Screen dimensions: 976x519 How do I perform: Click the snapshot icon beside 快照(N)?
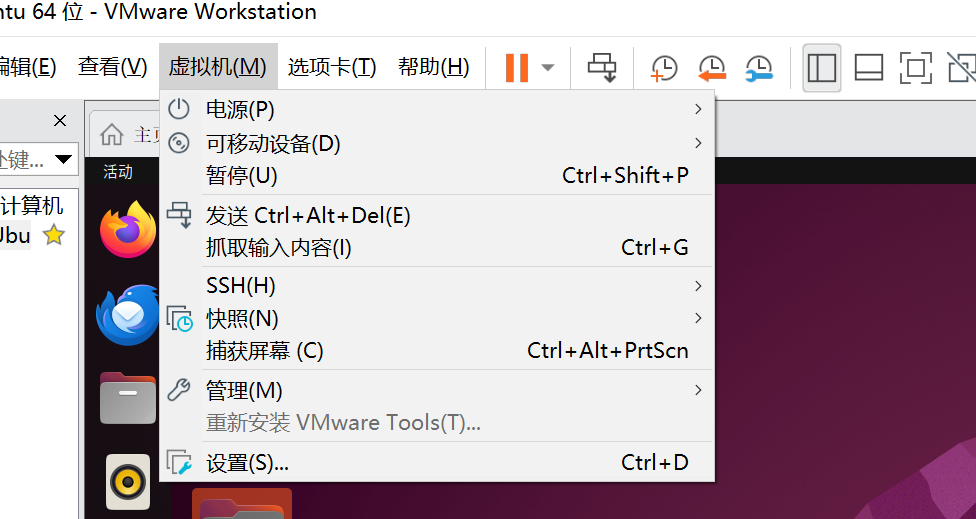click(179, 318)
